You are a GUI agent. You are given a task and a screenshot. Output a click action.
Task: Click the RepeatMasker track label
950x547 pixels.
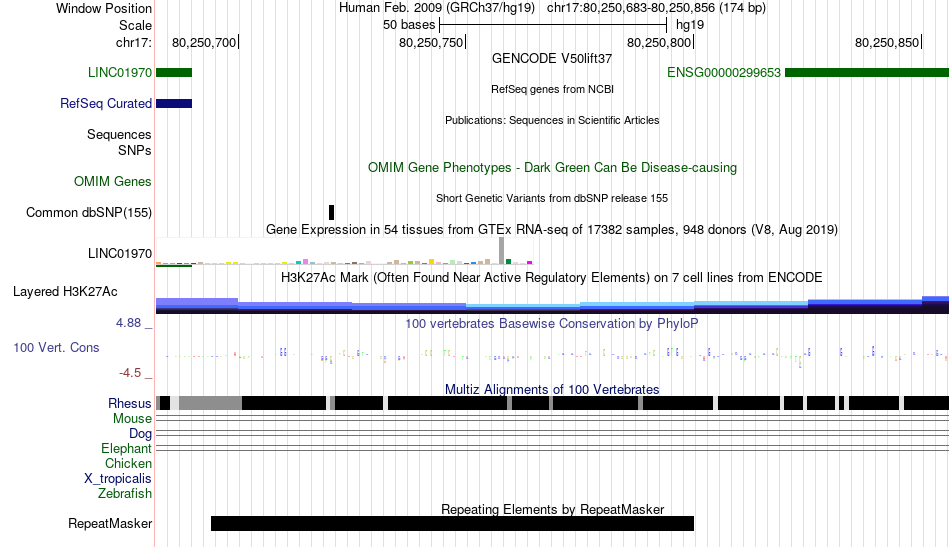point(110,523)
